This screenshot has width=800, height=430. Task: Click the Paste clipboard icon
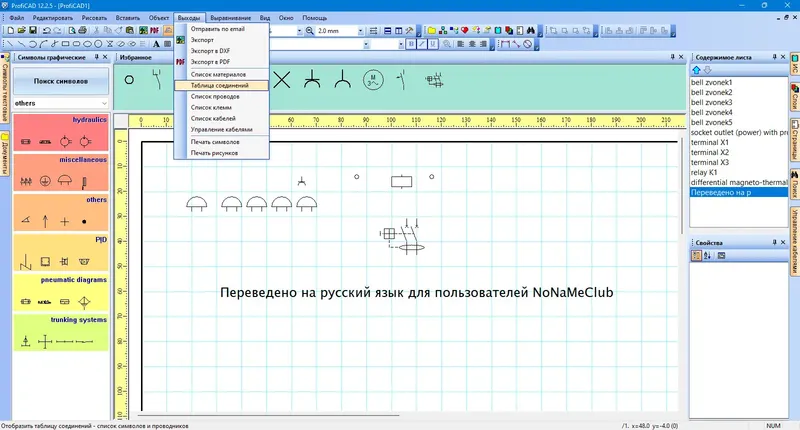pyautogui.click(x=130, y=31)
